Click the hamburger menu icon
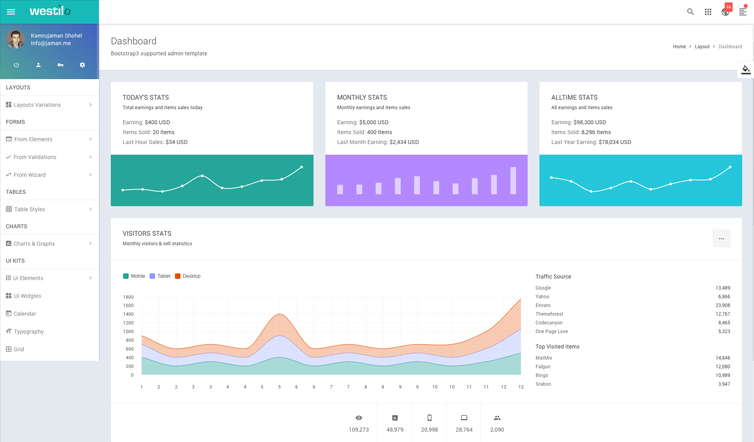The image size is (754, 442). pyautogui.click(x=11, y=12)
